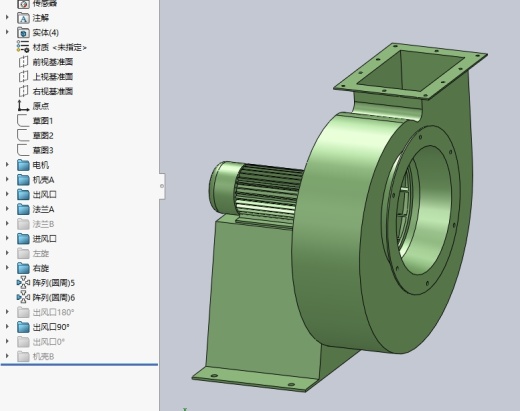Image resolution: width=520 pixels, height=411 pixels.
Task: Select the square outlet flange on the model
Action: point(411,70)
